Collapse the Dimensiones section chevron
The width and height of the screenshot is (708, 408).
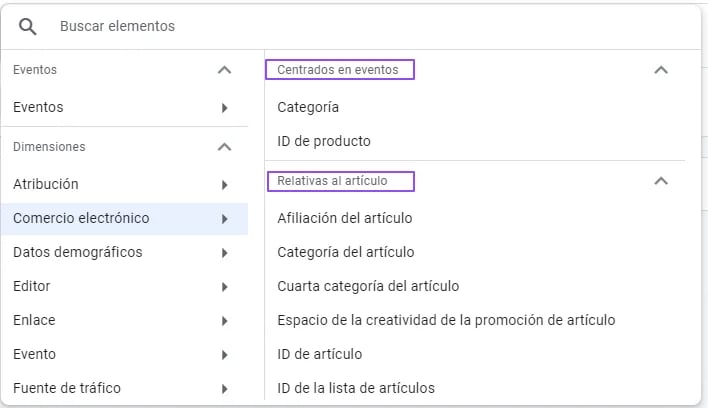(224, 147)
